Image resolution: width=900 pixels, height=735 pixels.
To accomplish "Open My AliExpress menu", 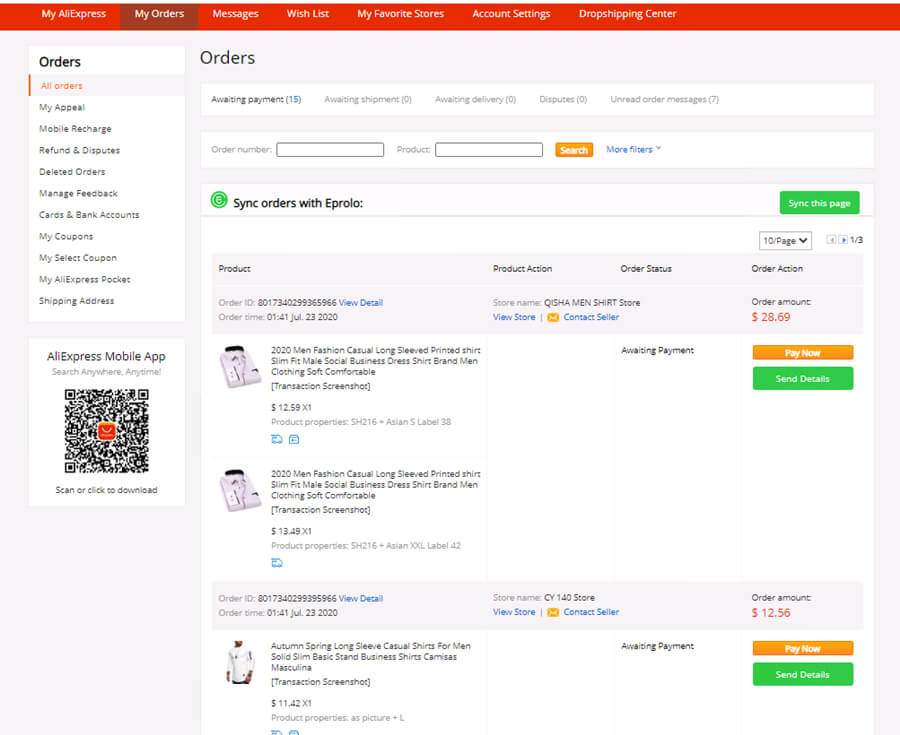I will click(x=73, y=14).
